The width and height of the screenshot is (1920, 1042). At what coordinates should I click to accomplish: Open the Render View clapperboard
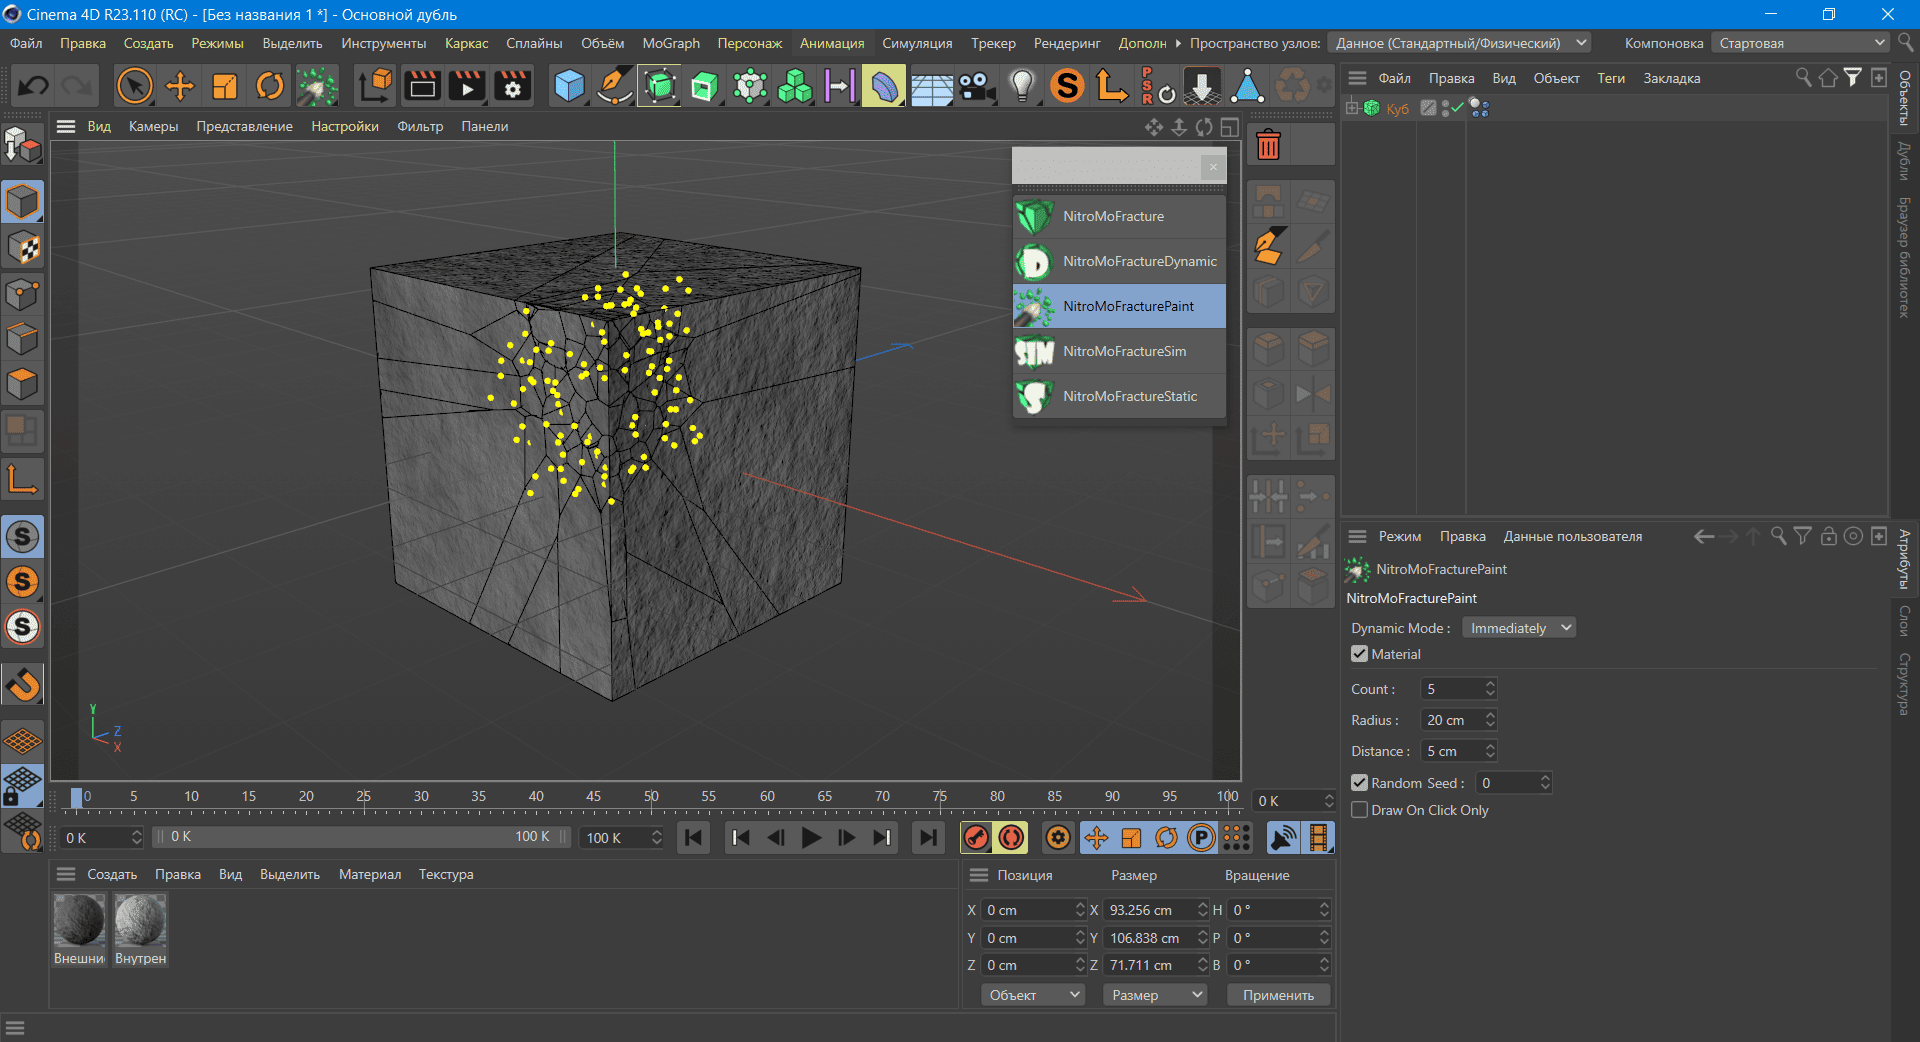click(x=422, y=86)
